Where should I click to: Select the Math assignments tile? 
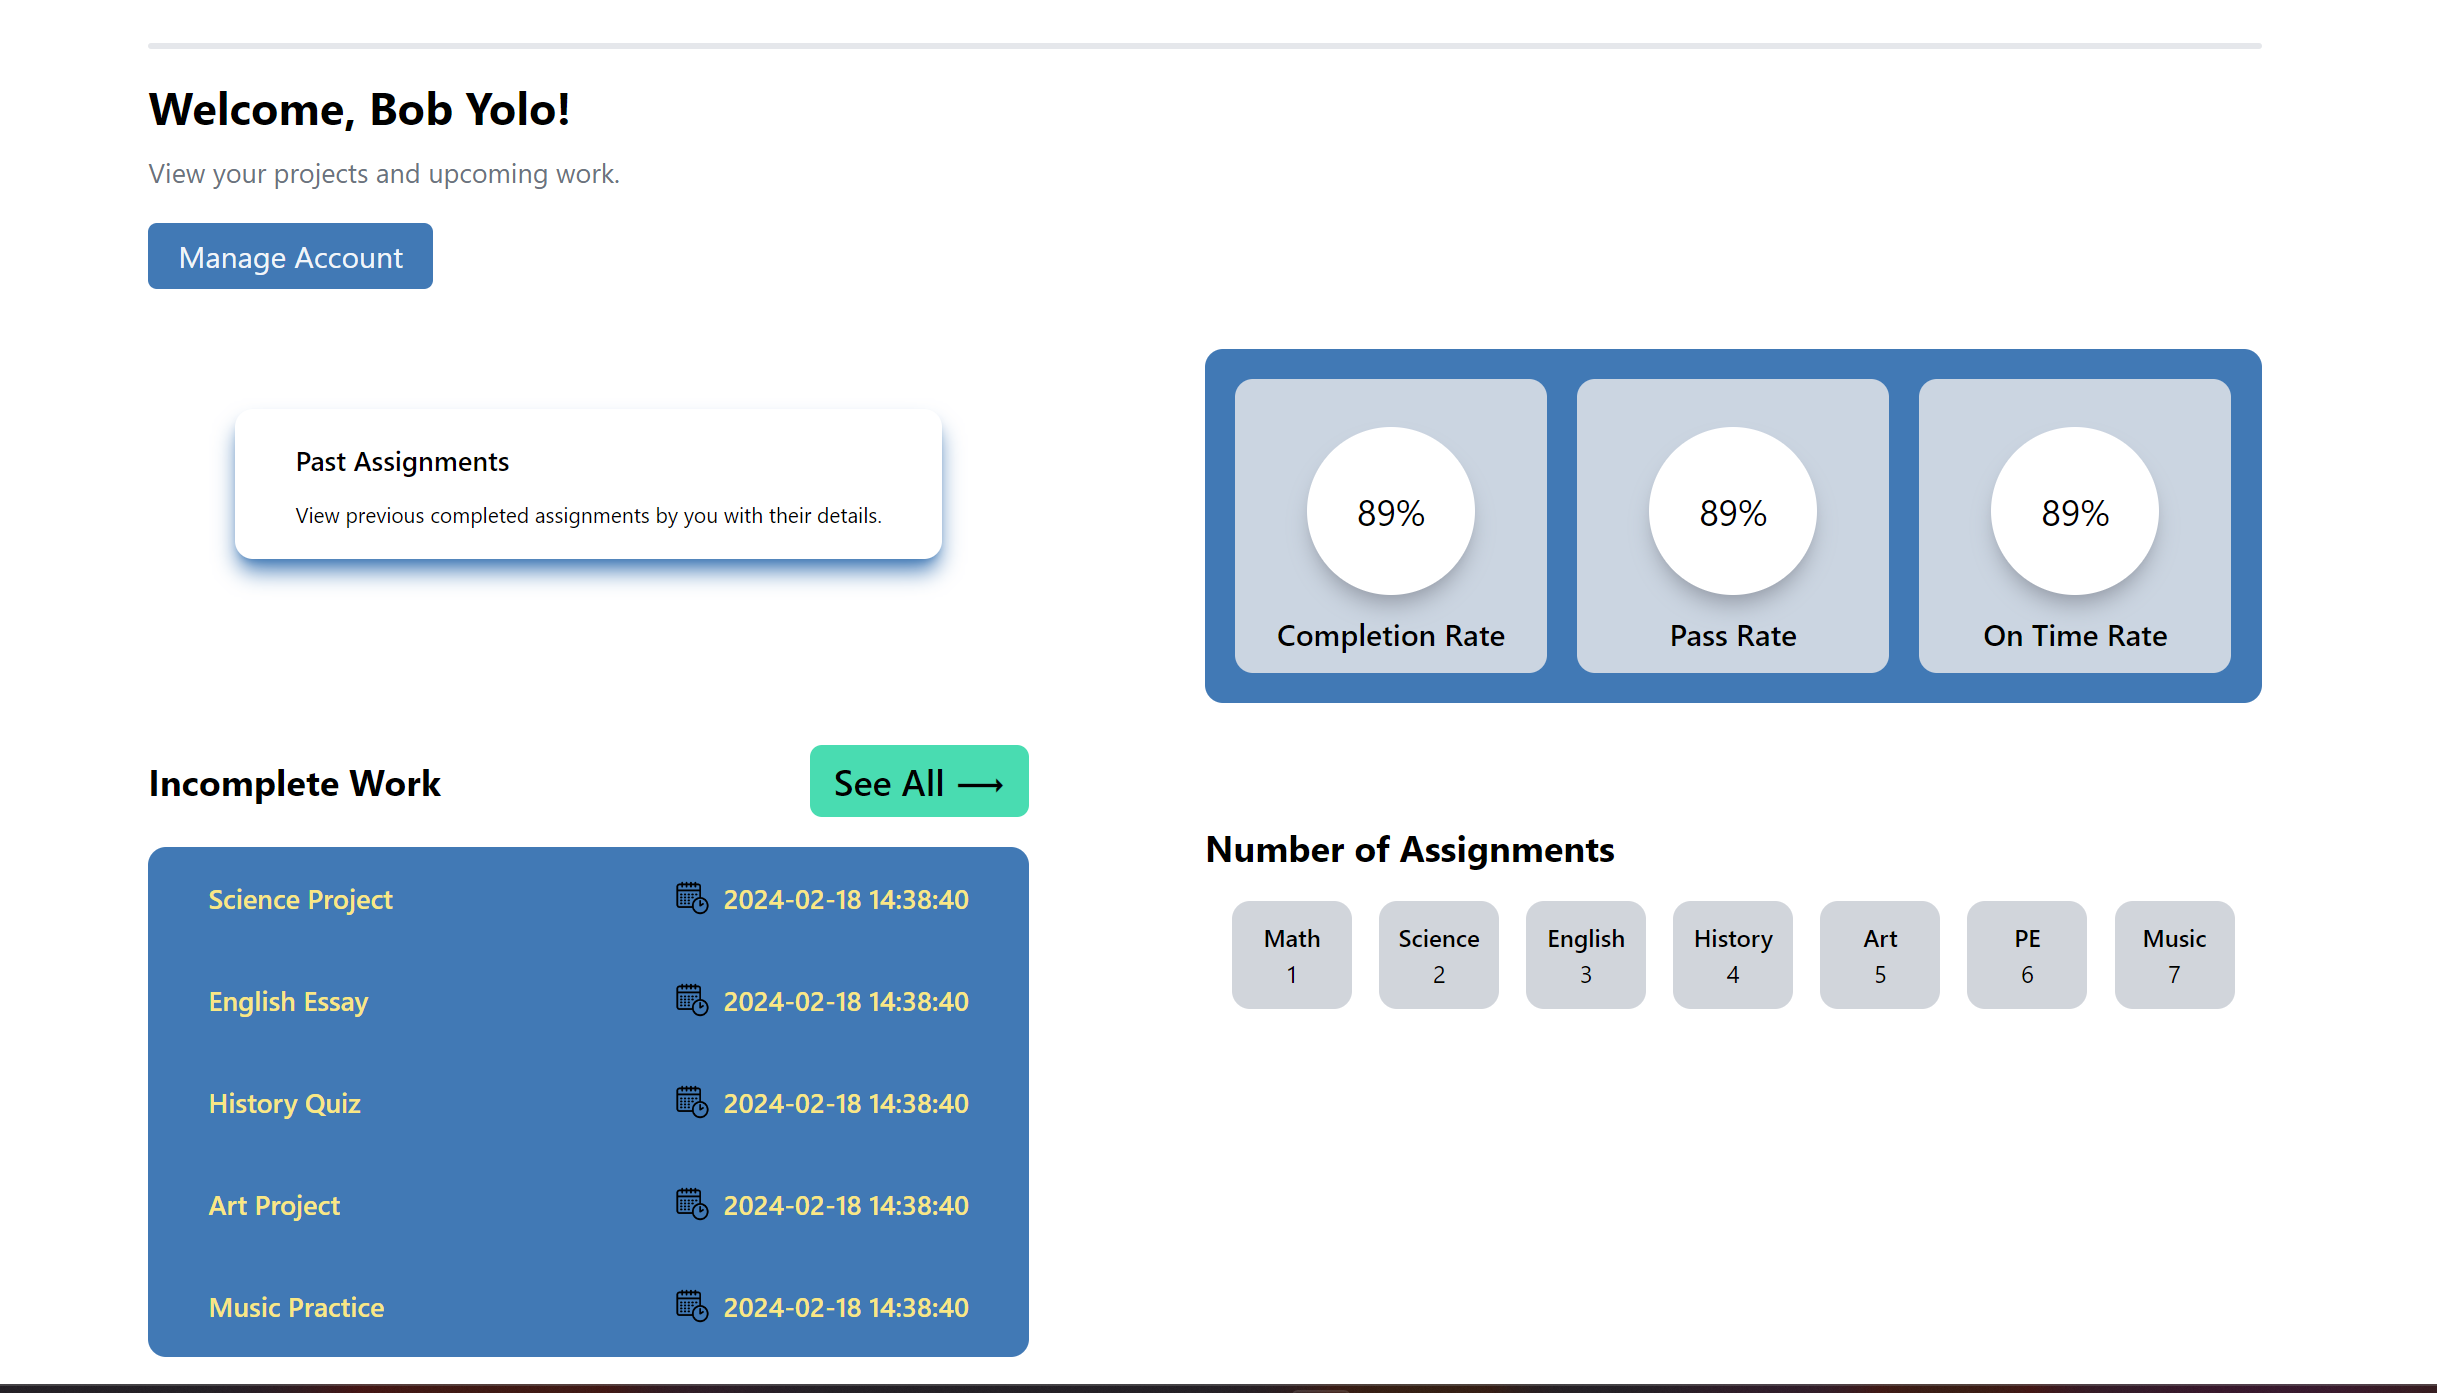(1291, 955)
